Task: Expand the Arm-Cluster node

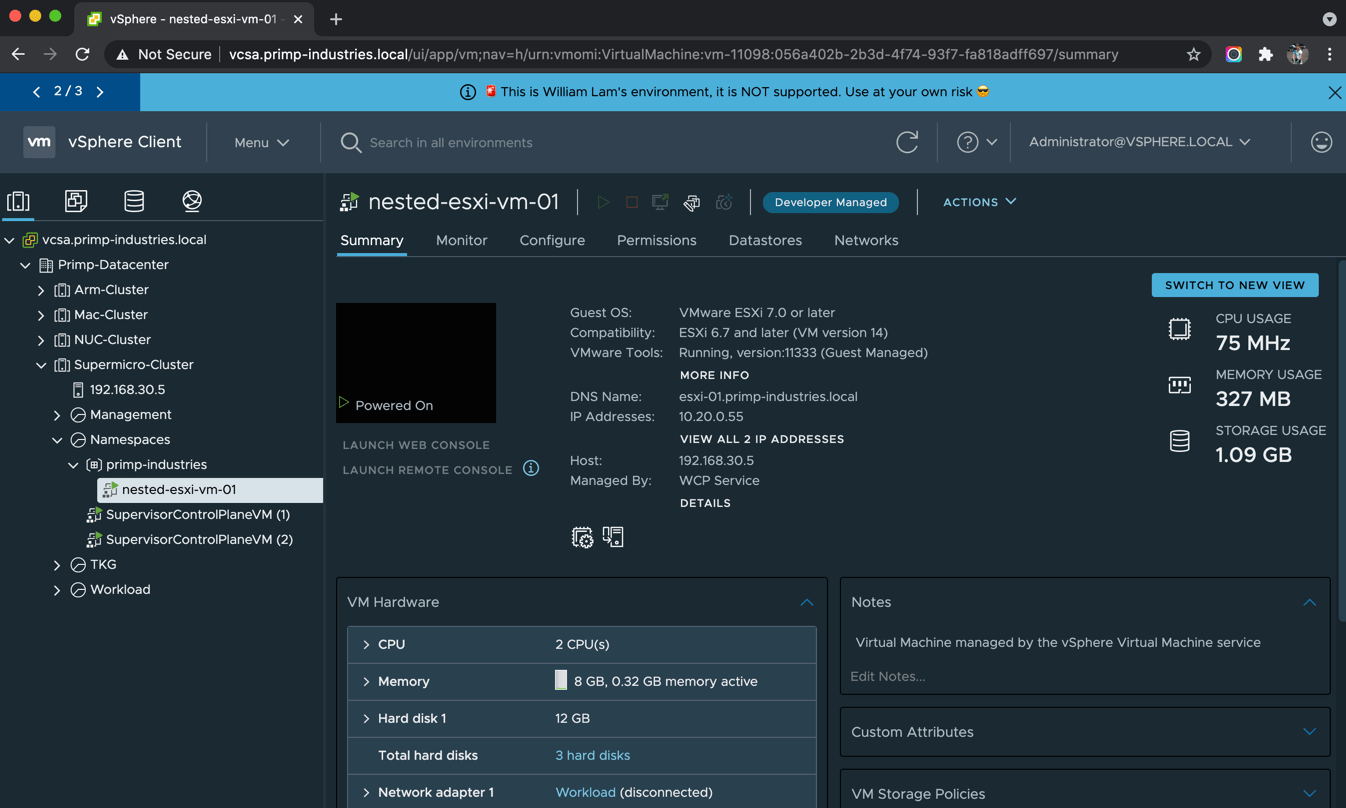Action: [x=41, y=290]
